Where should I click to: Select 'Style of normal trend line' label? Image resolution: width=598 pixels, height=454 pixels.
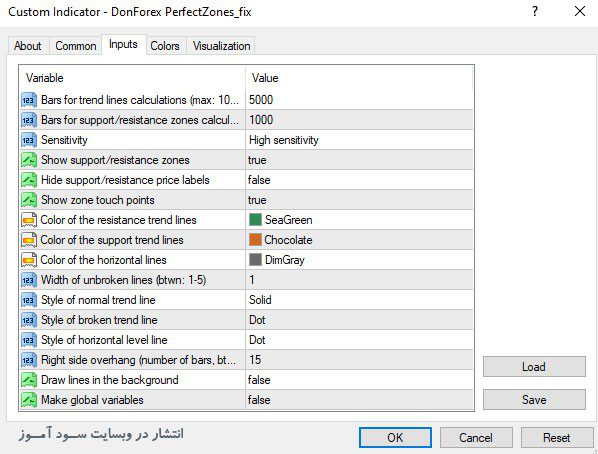point(98,300)
